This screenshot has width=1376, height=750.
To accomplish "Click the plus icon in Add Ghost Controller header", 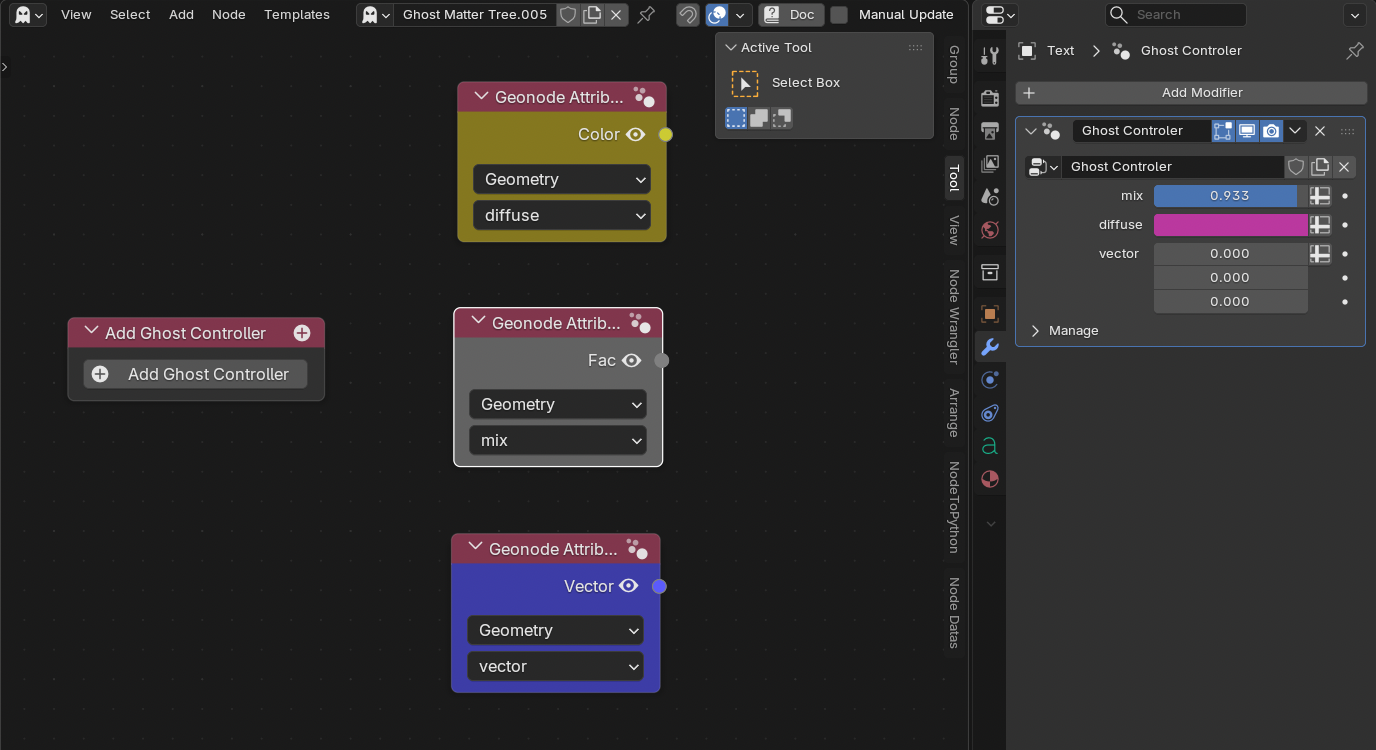I will click(302, 333).
